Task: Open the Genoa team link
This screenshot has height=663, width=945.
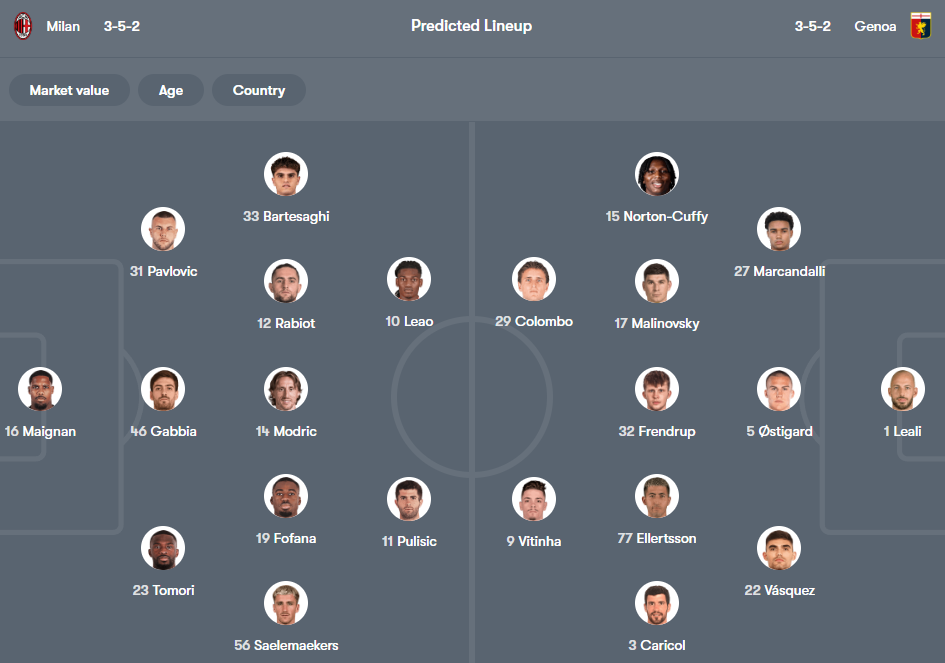Action: pos(875,26)
